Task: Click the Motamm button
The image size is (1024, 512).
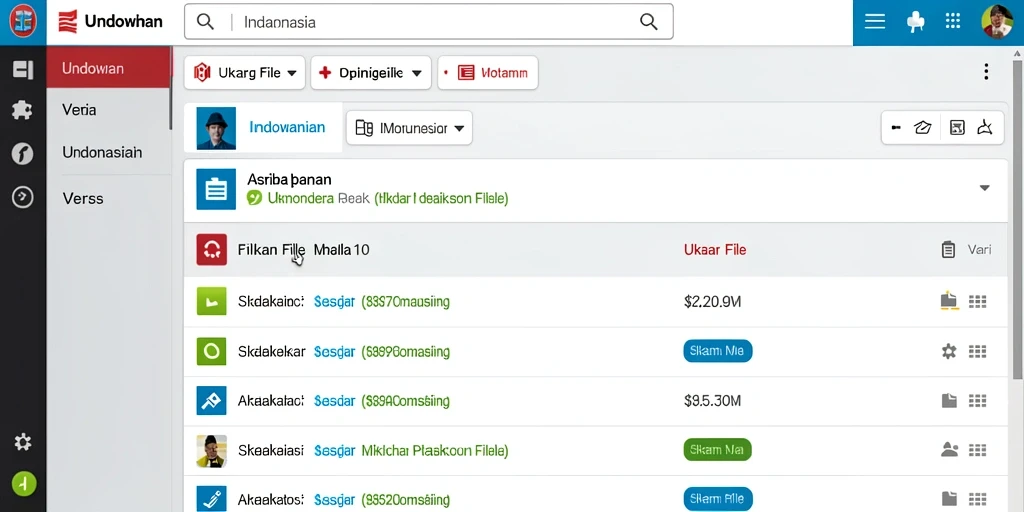Action: [x=487, y=72]
